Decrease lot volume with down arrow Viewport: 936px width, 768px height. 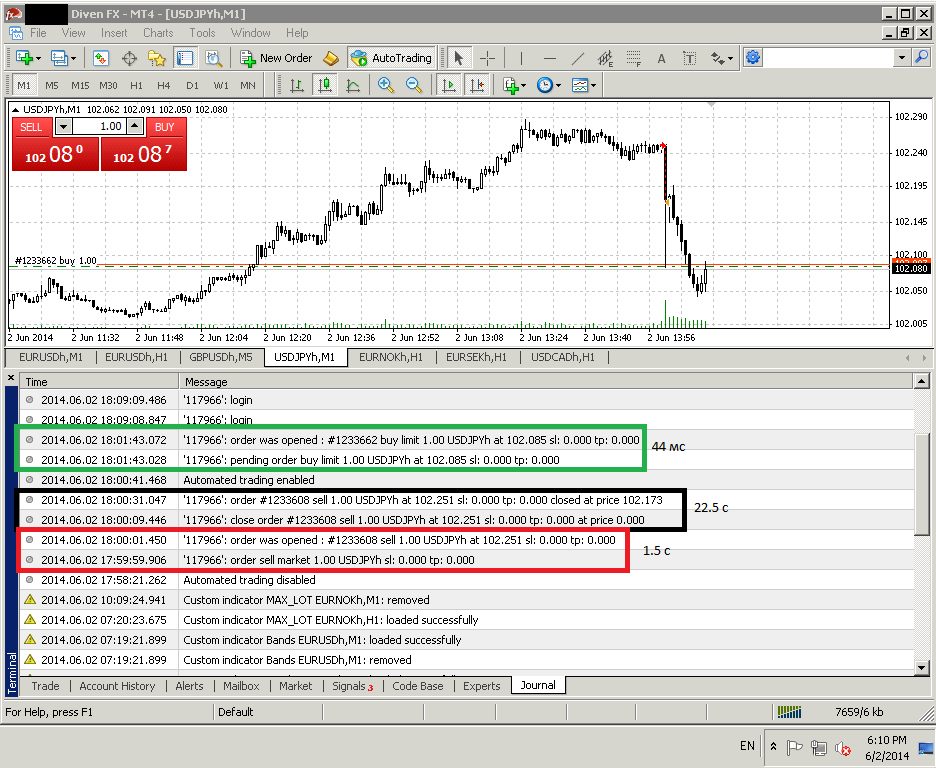[x=63, y=127]
